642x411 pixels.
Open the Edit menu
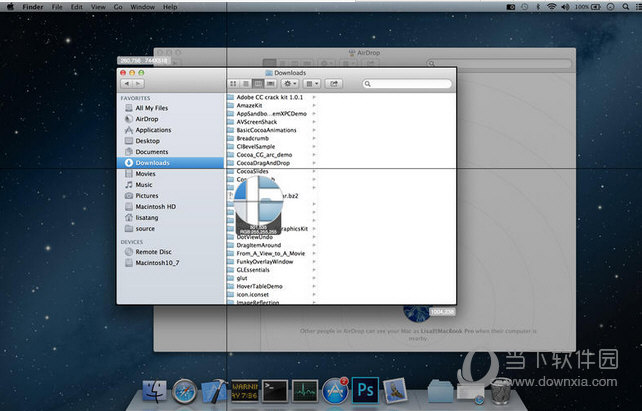77,7
